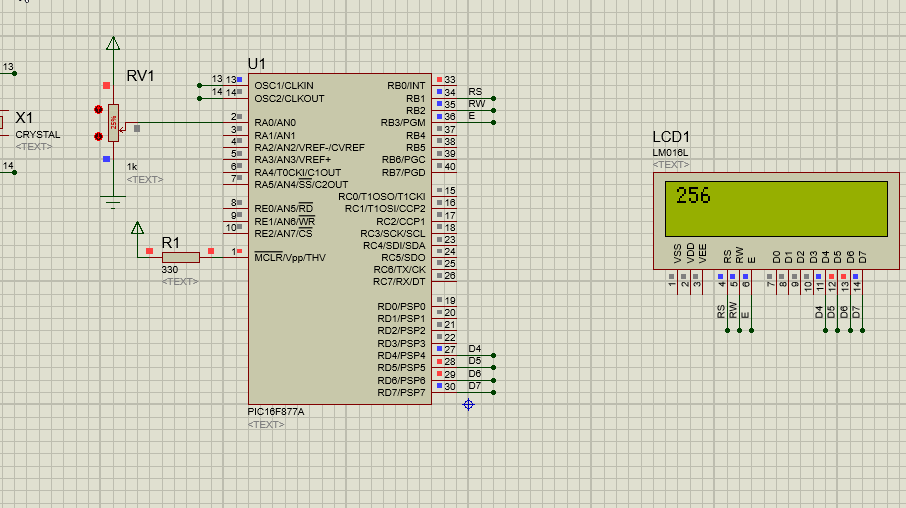The image size is (906, 508).
Task: Click the 1k potentiometer value label
Action: tap(132, 166)
